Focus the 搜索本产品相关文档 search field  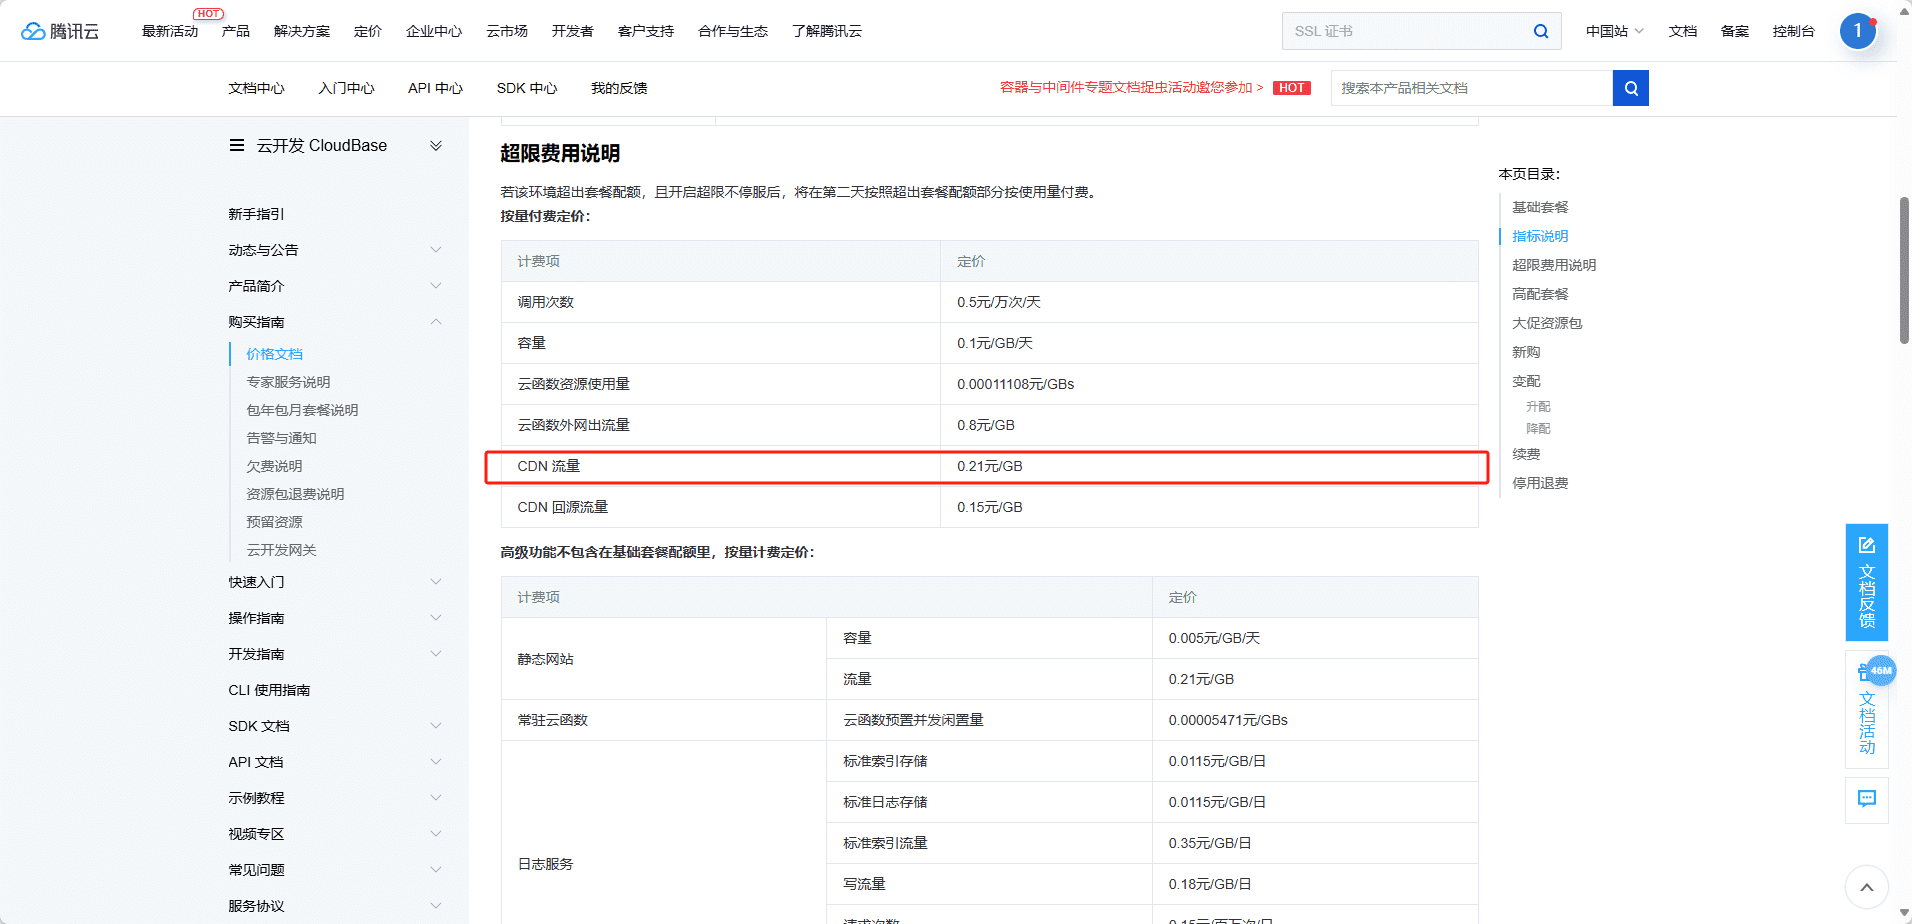click(x=1472, y=88)
